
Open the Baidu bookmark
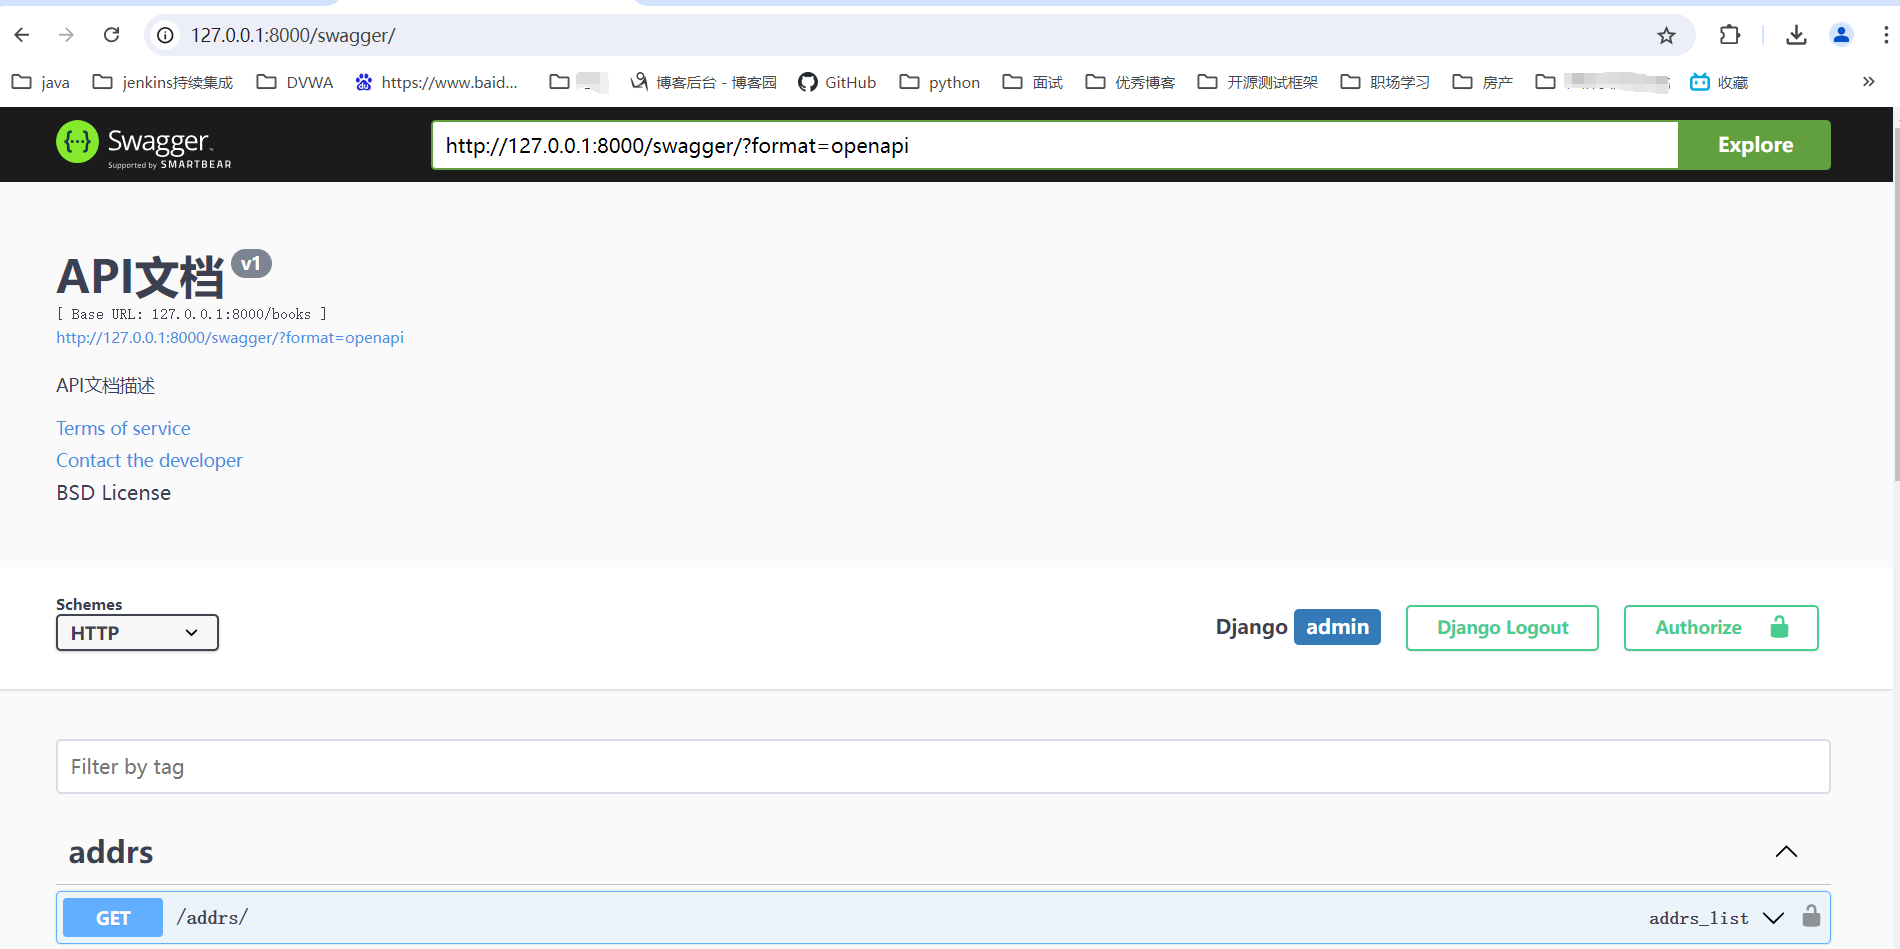[x=437, y=82]
